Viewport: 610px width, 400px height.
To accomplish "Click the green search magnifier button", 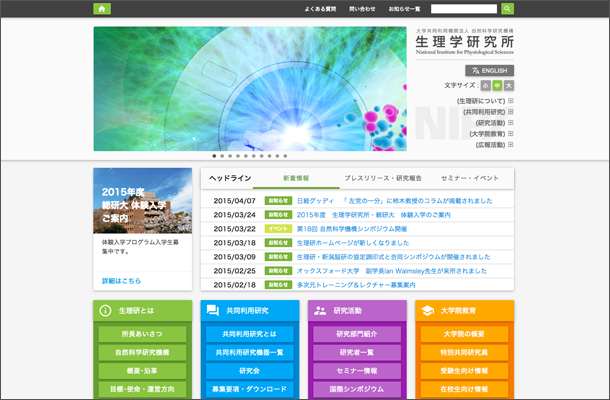I will (x=507, y=9).
